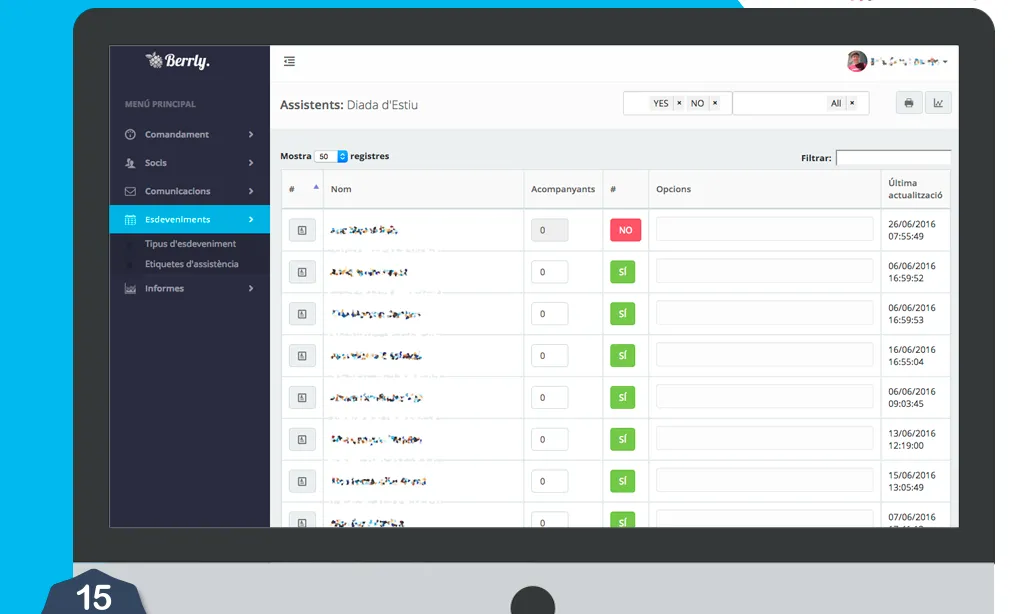Screen dimensions: 1024x614
Task: Open Etiquetes d'assistència submenu
Action: (x=191, y=264)
